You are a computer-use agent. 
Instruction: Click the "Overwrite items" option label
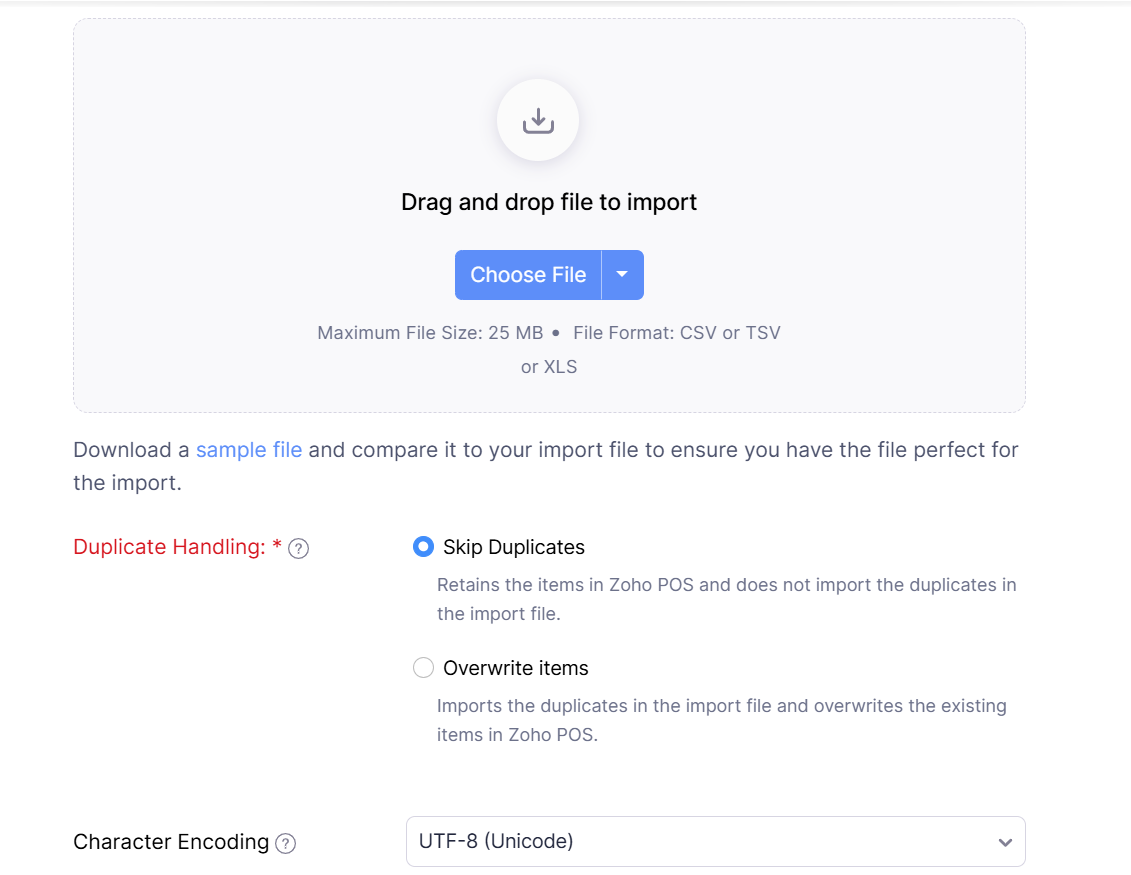pyautogui.click(x=516, y=668)
